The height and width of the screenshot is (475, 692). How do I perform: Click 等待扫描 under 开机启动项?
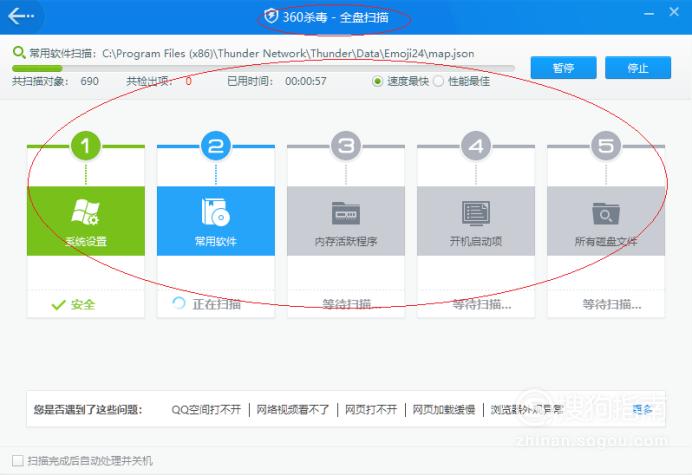point(481,304)
